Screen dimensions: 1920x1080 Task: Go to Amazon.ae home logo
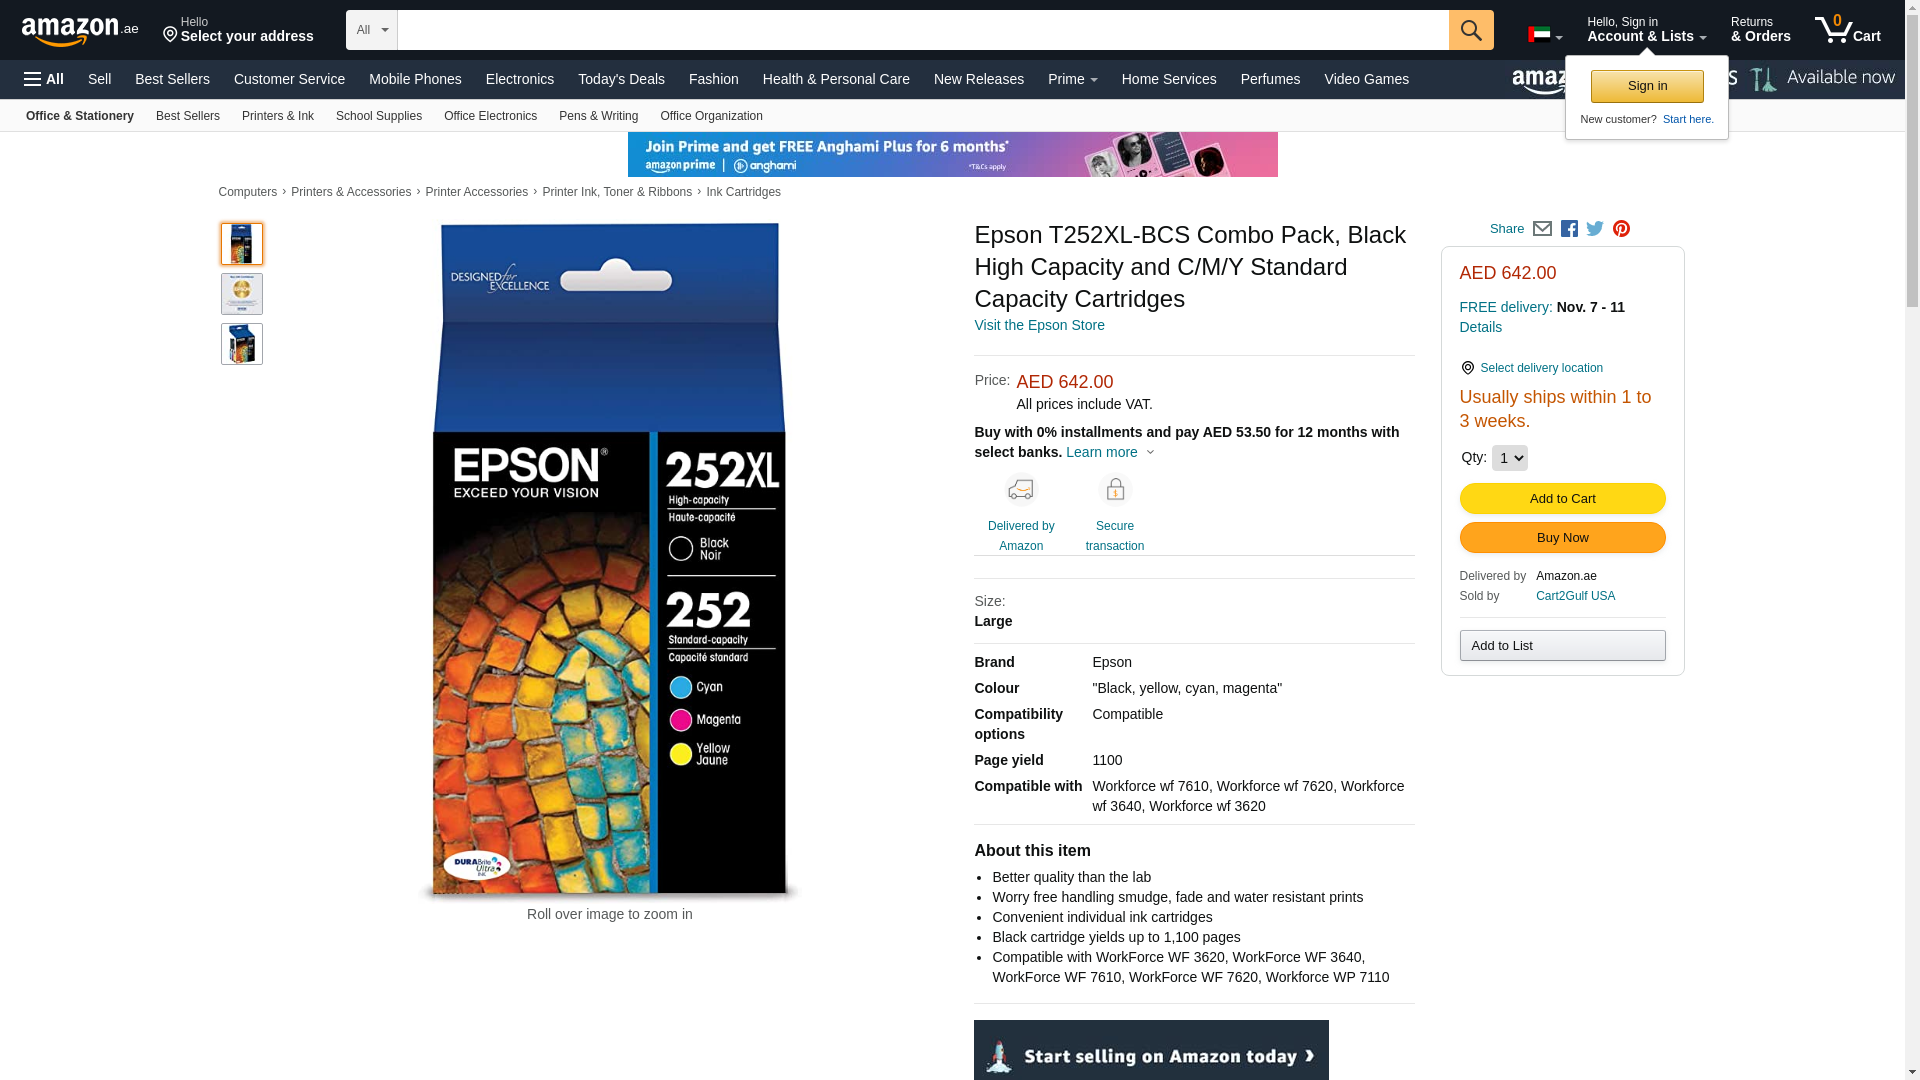80,30
